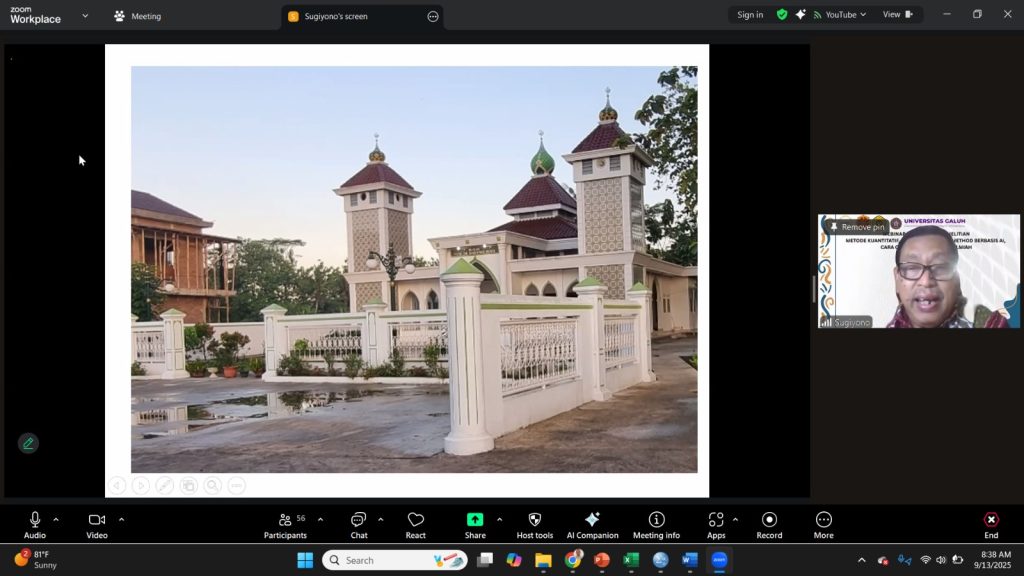The width and height of the screenshot is (1024, 576).
Task: Click the green Share screen button
Action: click(x=475, y=524)
